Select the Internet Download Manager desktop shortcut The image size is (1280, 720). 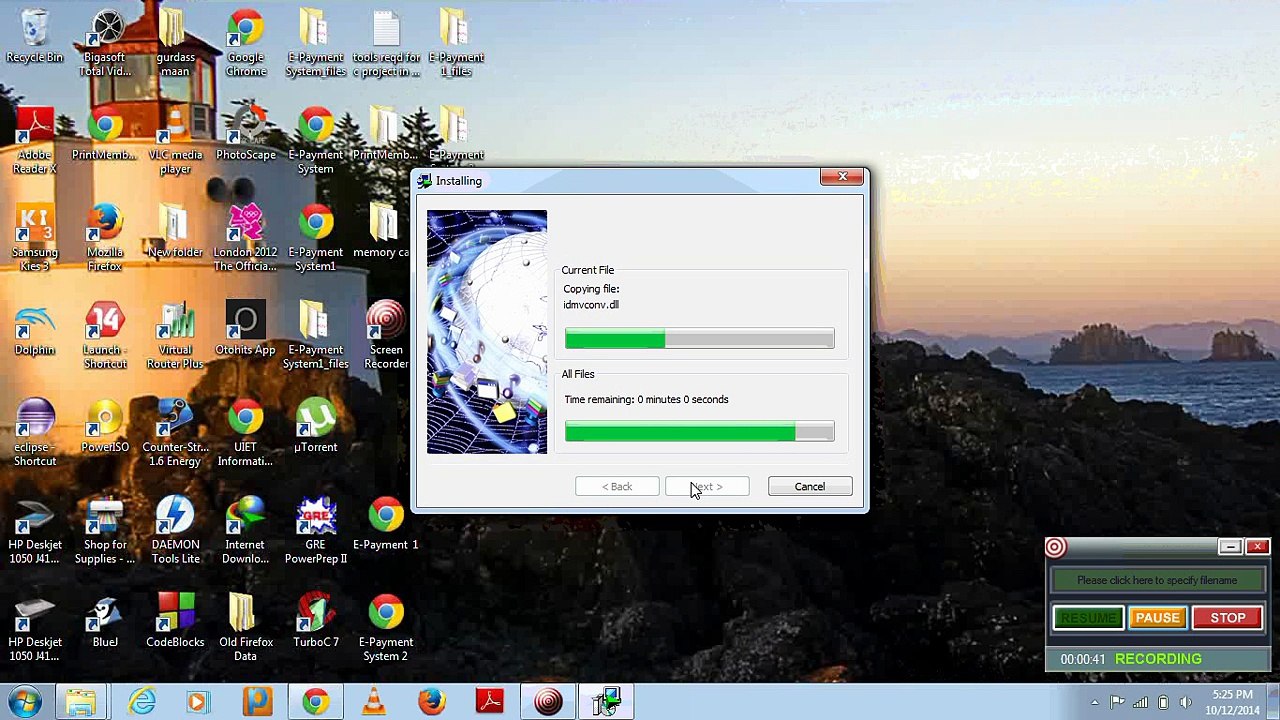point(245,530)
